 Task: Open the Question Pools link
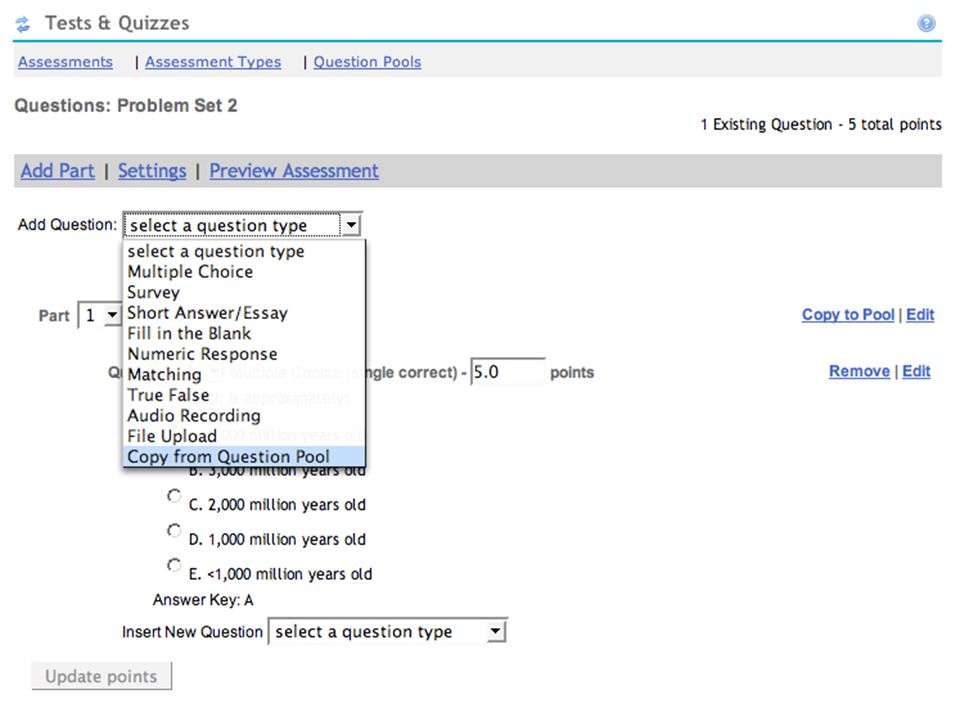tap(367, 62)
